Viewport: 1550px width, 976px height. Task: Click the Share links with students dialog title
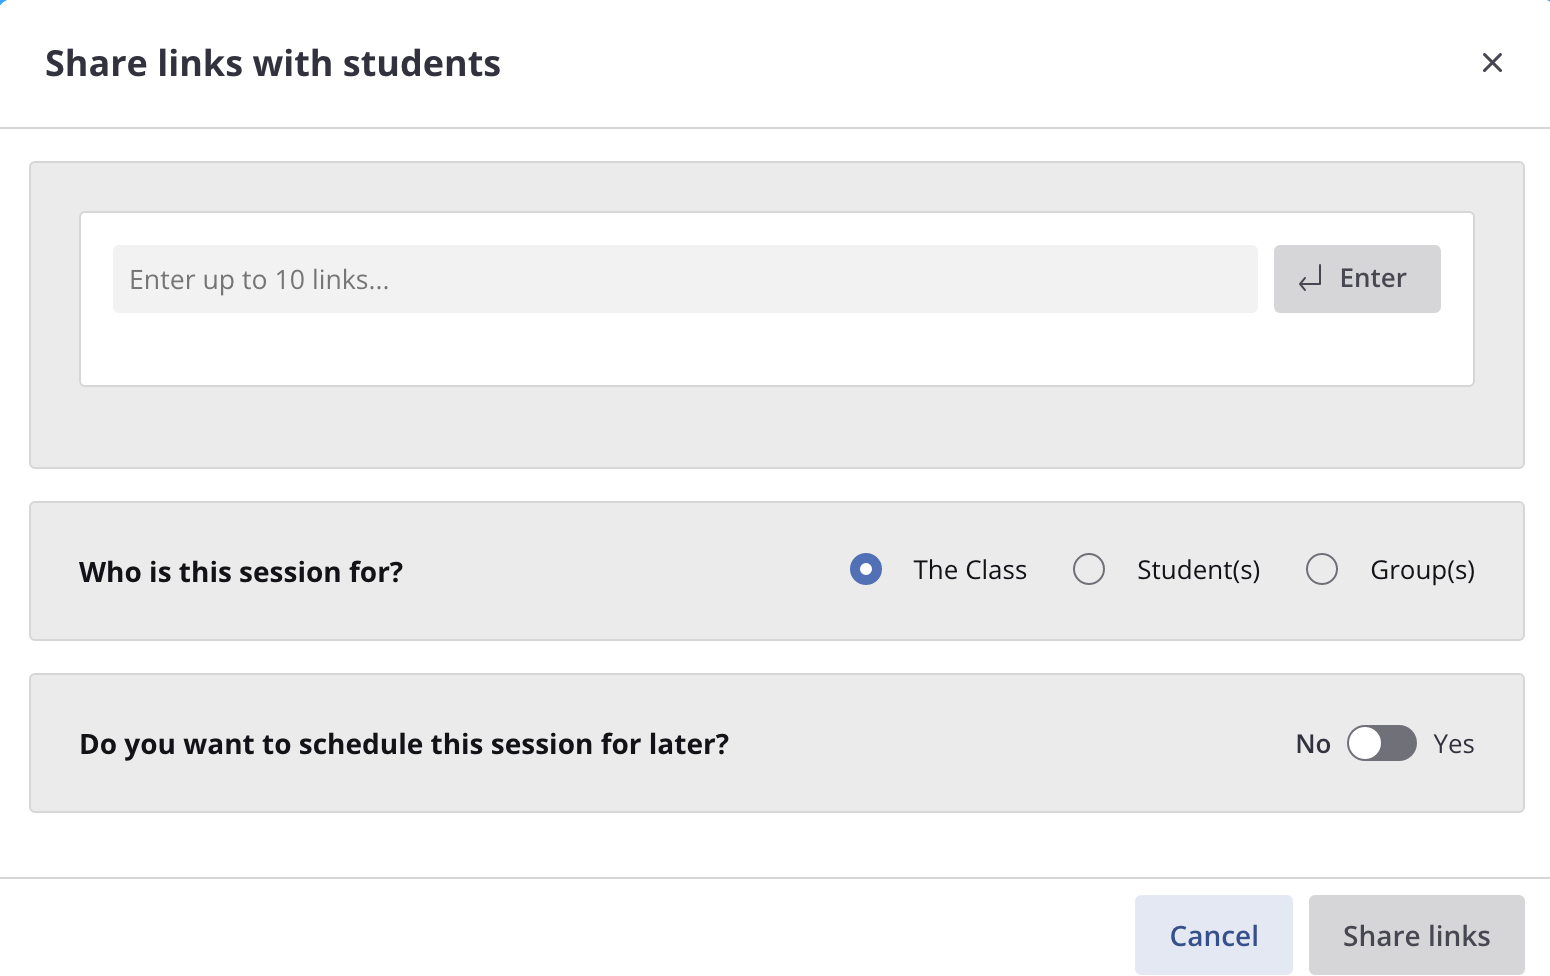click(x=272, y=62)
